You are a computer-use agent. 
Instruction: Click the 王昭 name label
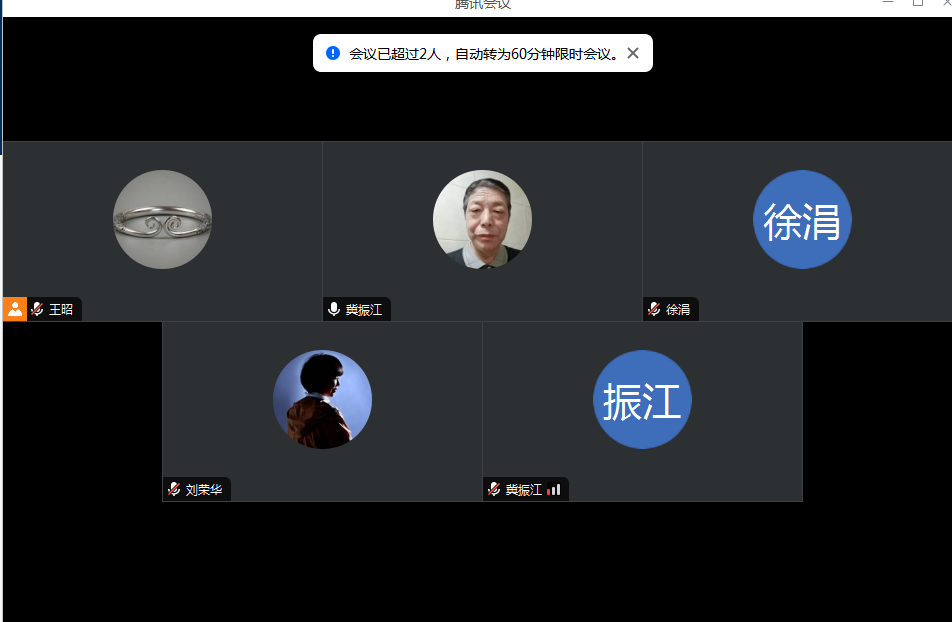tap(61, 310)
